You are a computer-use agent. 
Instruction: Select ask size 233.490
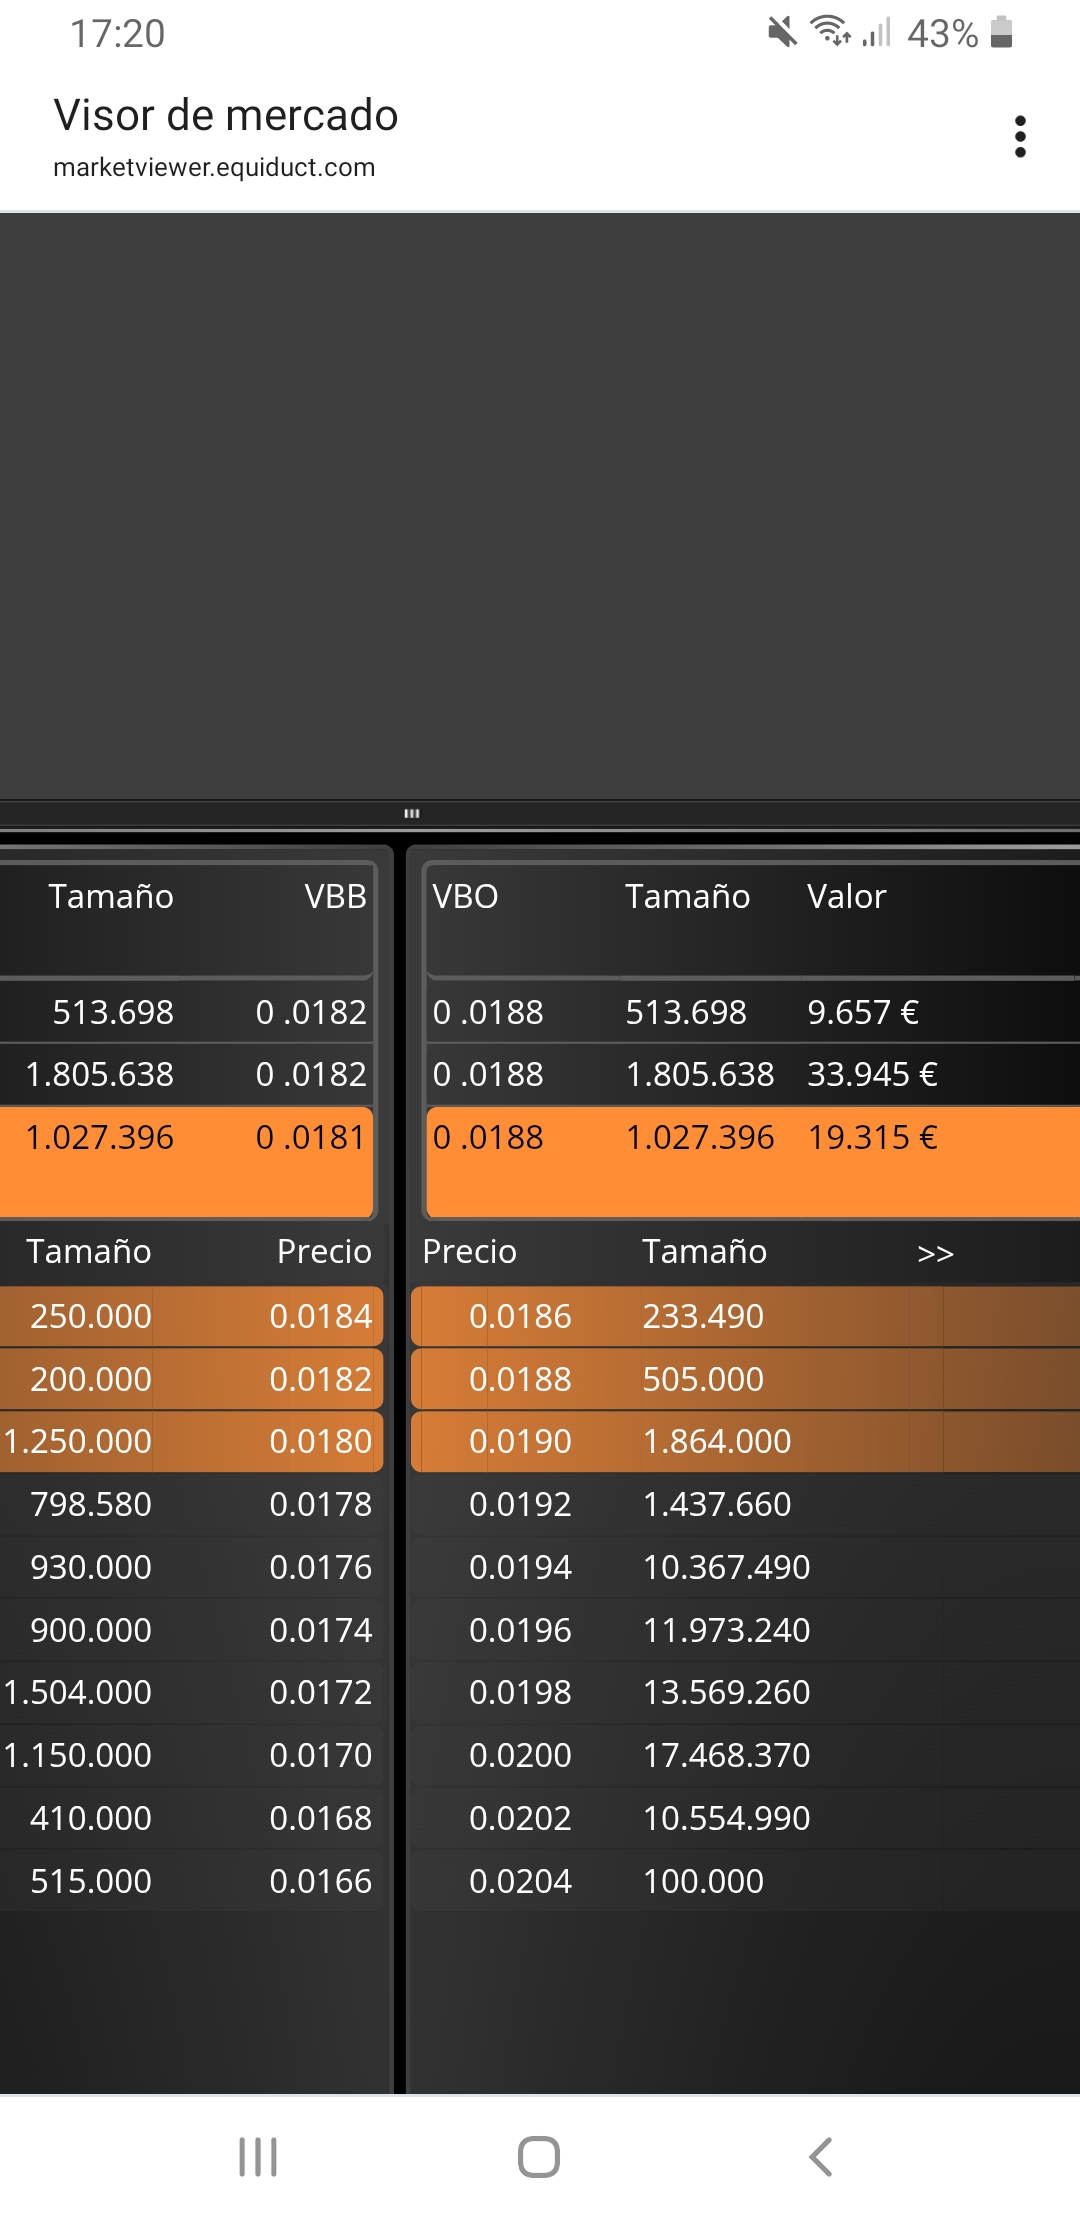click(x=703, y=1316)
